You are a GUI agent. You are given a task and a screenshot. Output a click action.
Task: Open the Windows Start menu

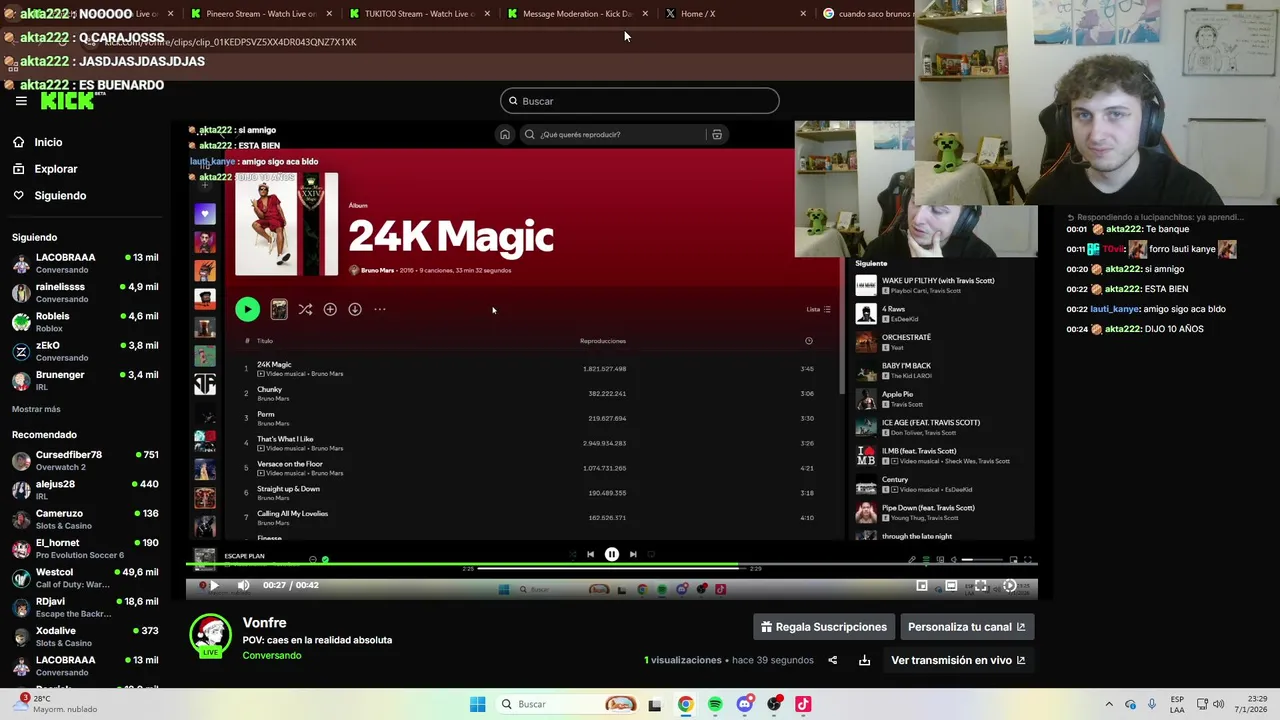tap(478, 704)
